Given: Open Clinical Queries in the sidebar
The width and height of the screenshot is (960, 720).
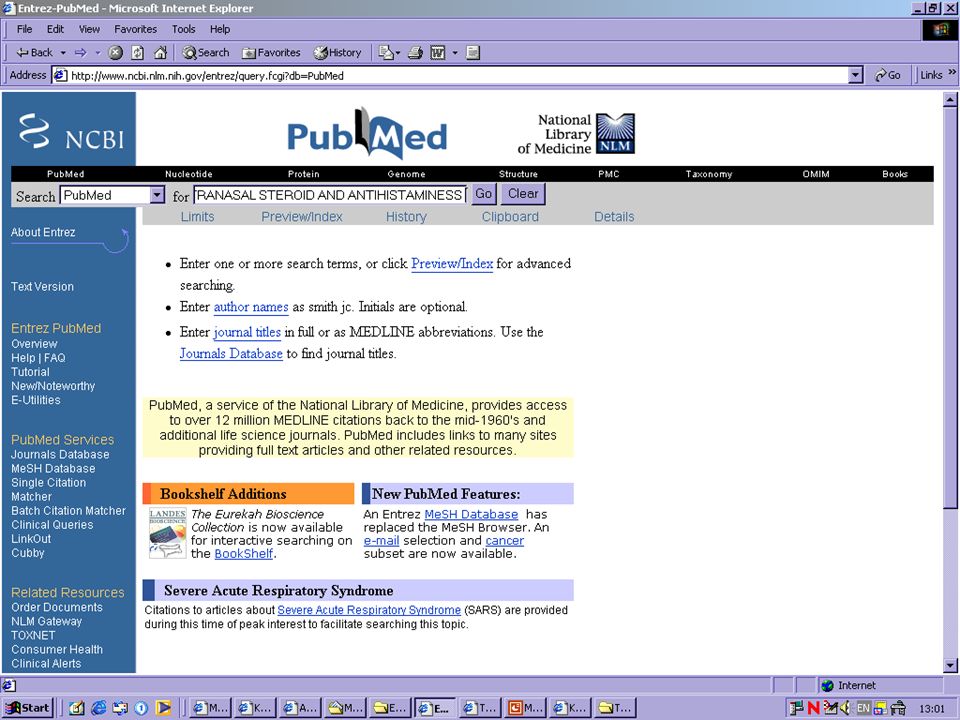Looking at the screenshot, I should (52, 525).
